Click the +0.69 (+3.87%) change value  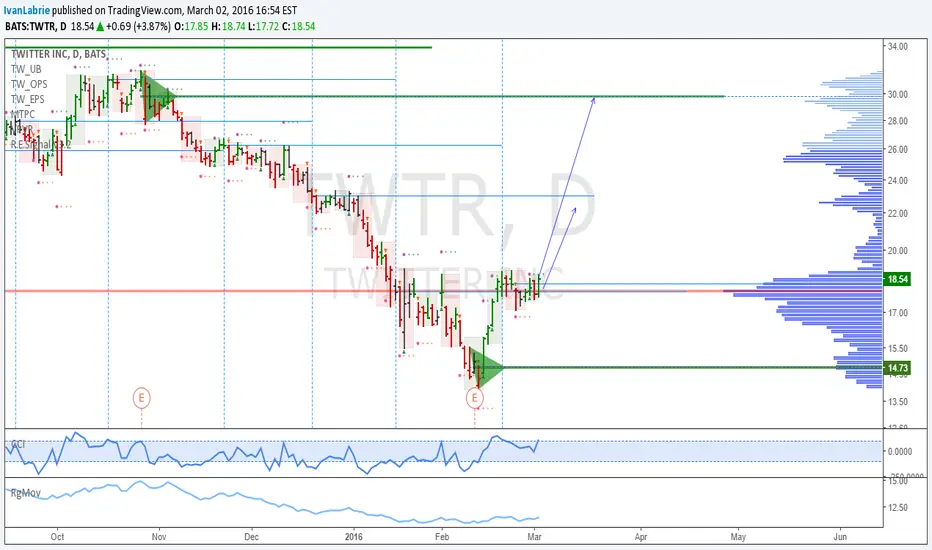138,26
